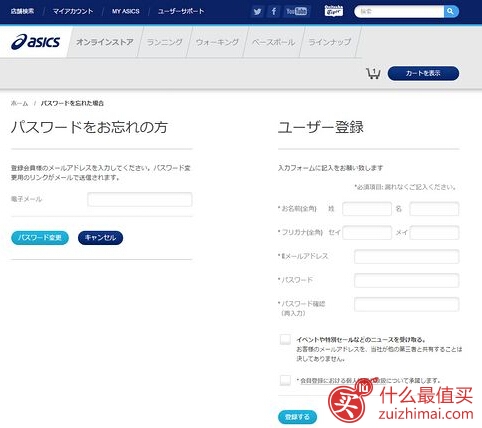Open the ラインナップ tab
The width and height of the screenshot is (482, 428).
coord(330,42)
